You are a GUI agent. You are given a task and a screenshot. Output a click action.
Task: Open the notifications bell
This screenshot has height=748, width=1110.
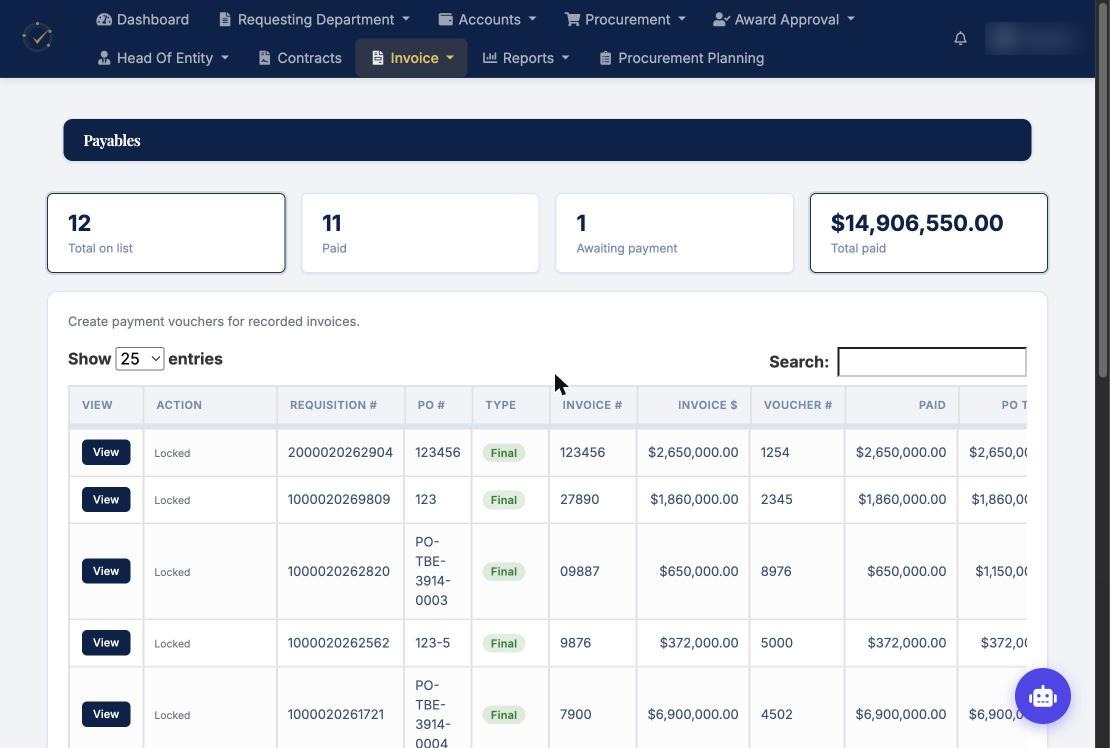click(x=960, y=38)
